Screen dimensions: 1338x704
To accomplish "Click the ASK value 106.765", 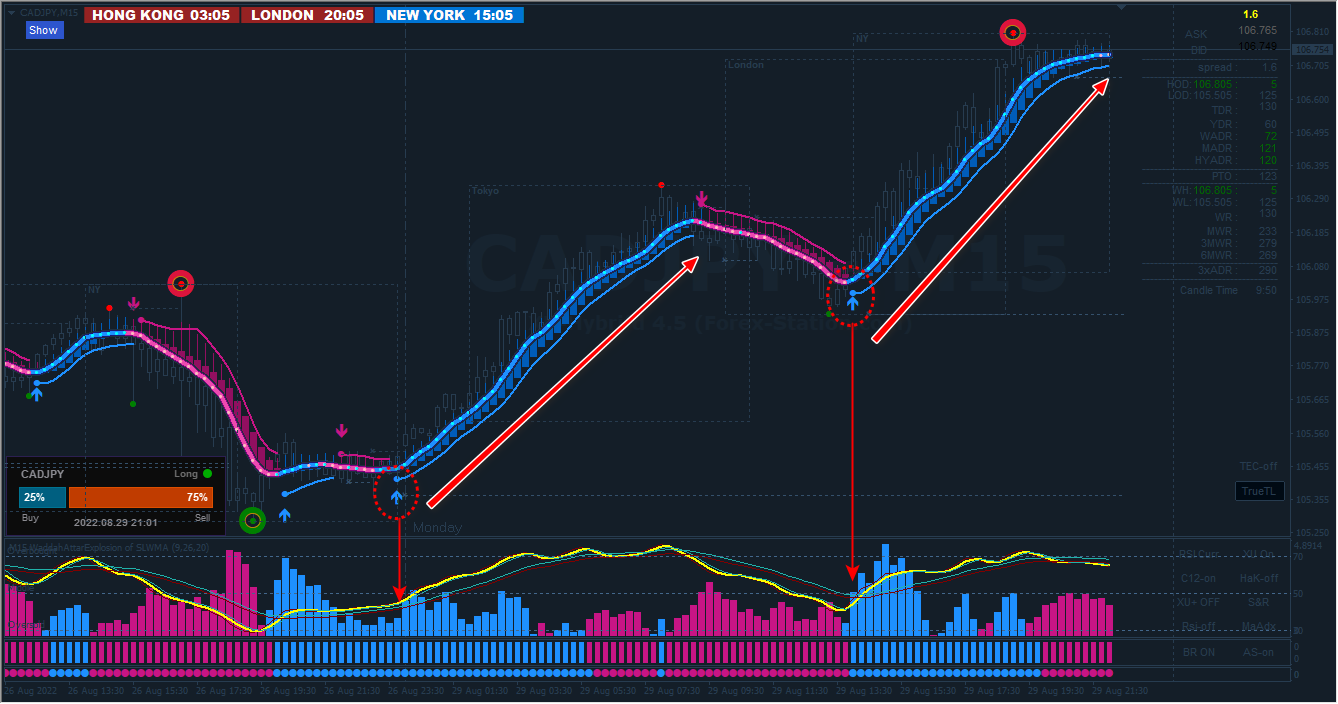I will (1257, 31).
